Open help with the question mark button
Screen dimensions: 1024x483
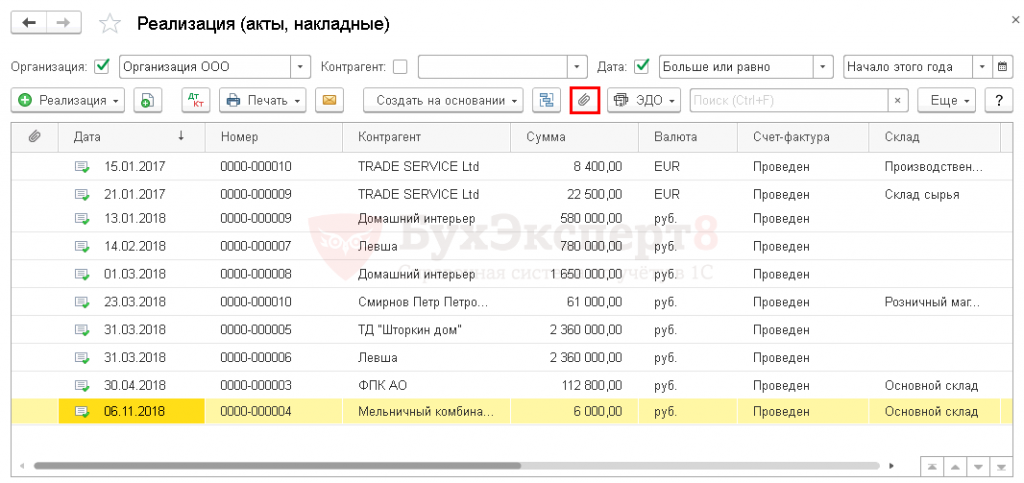(998, 100)
